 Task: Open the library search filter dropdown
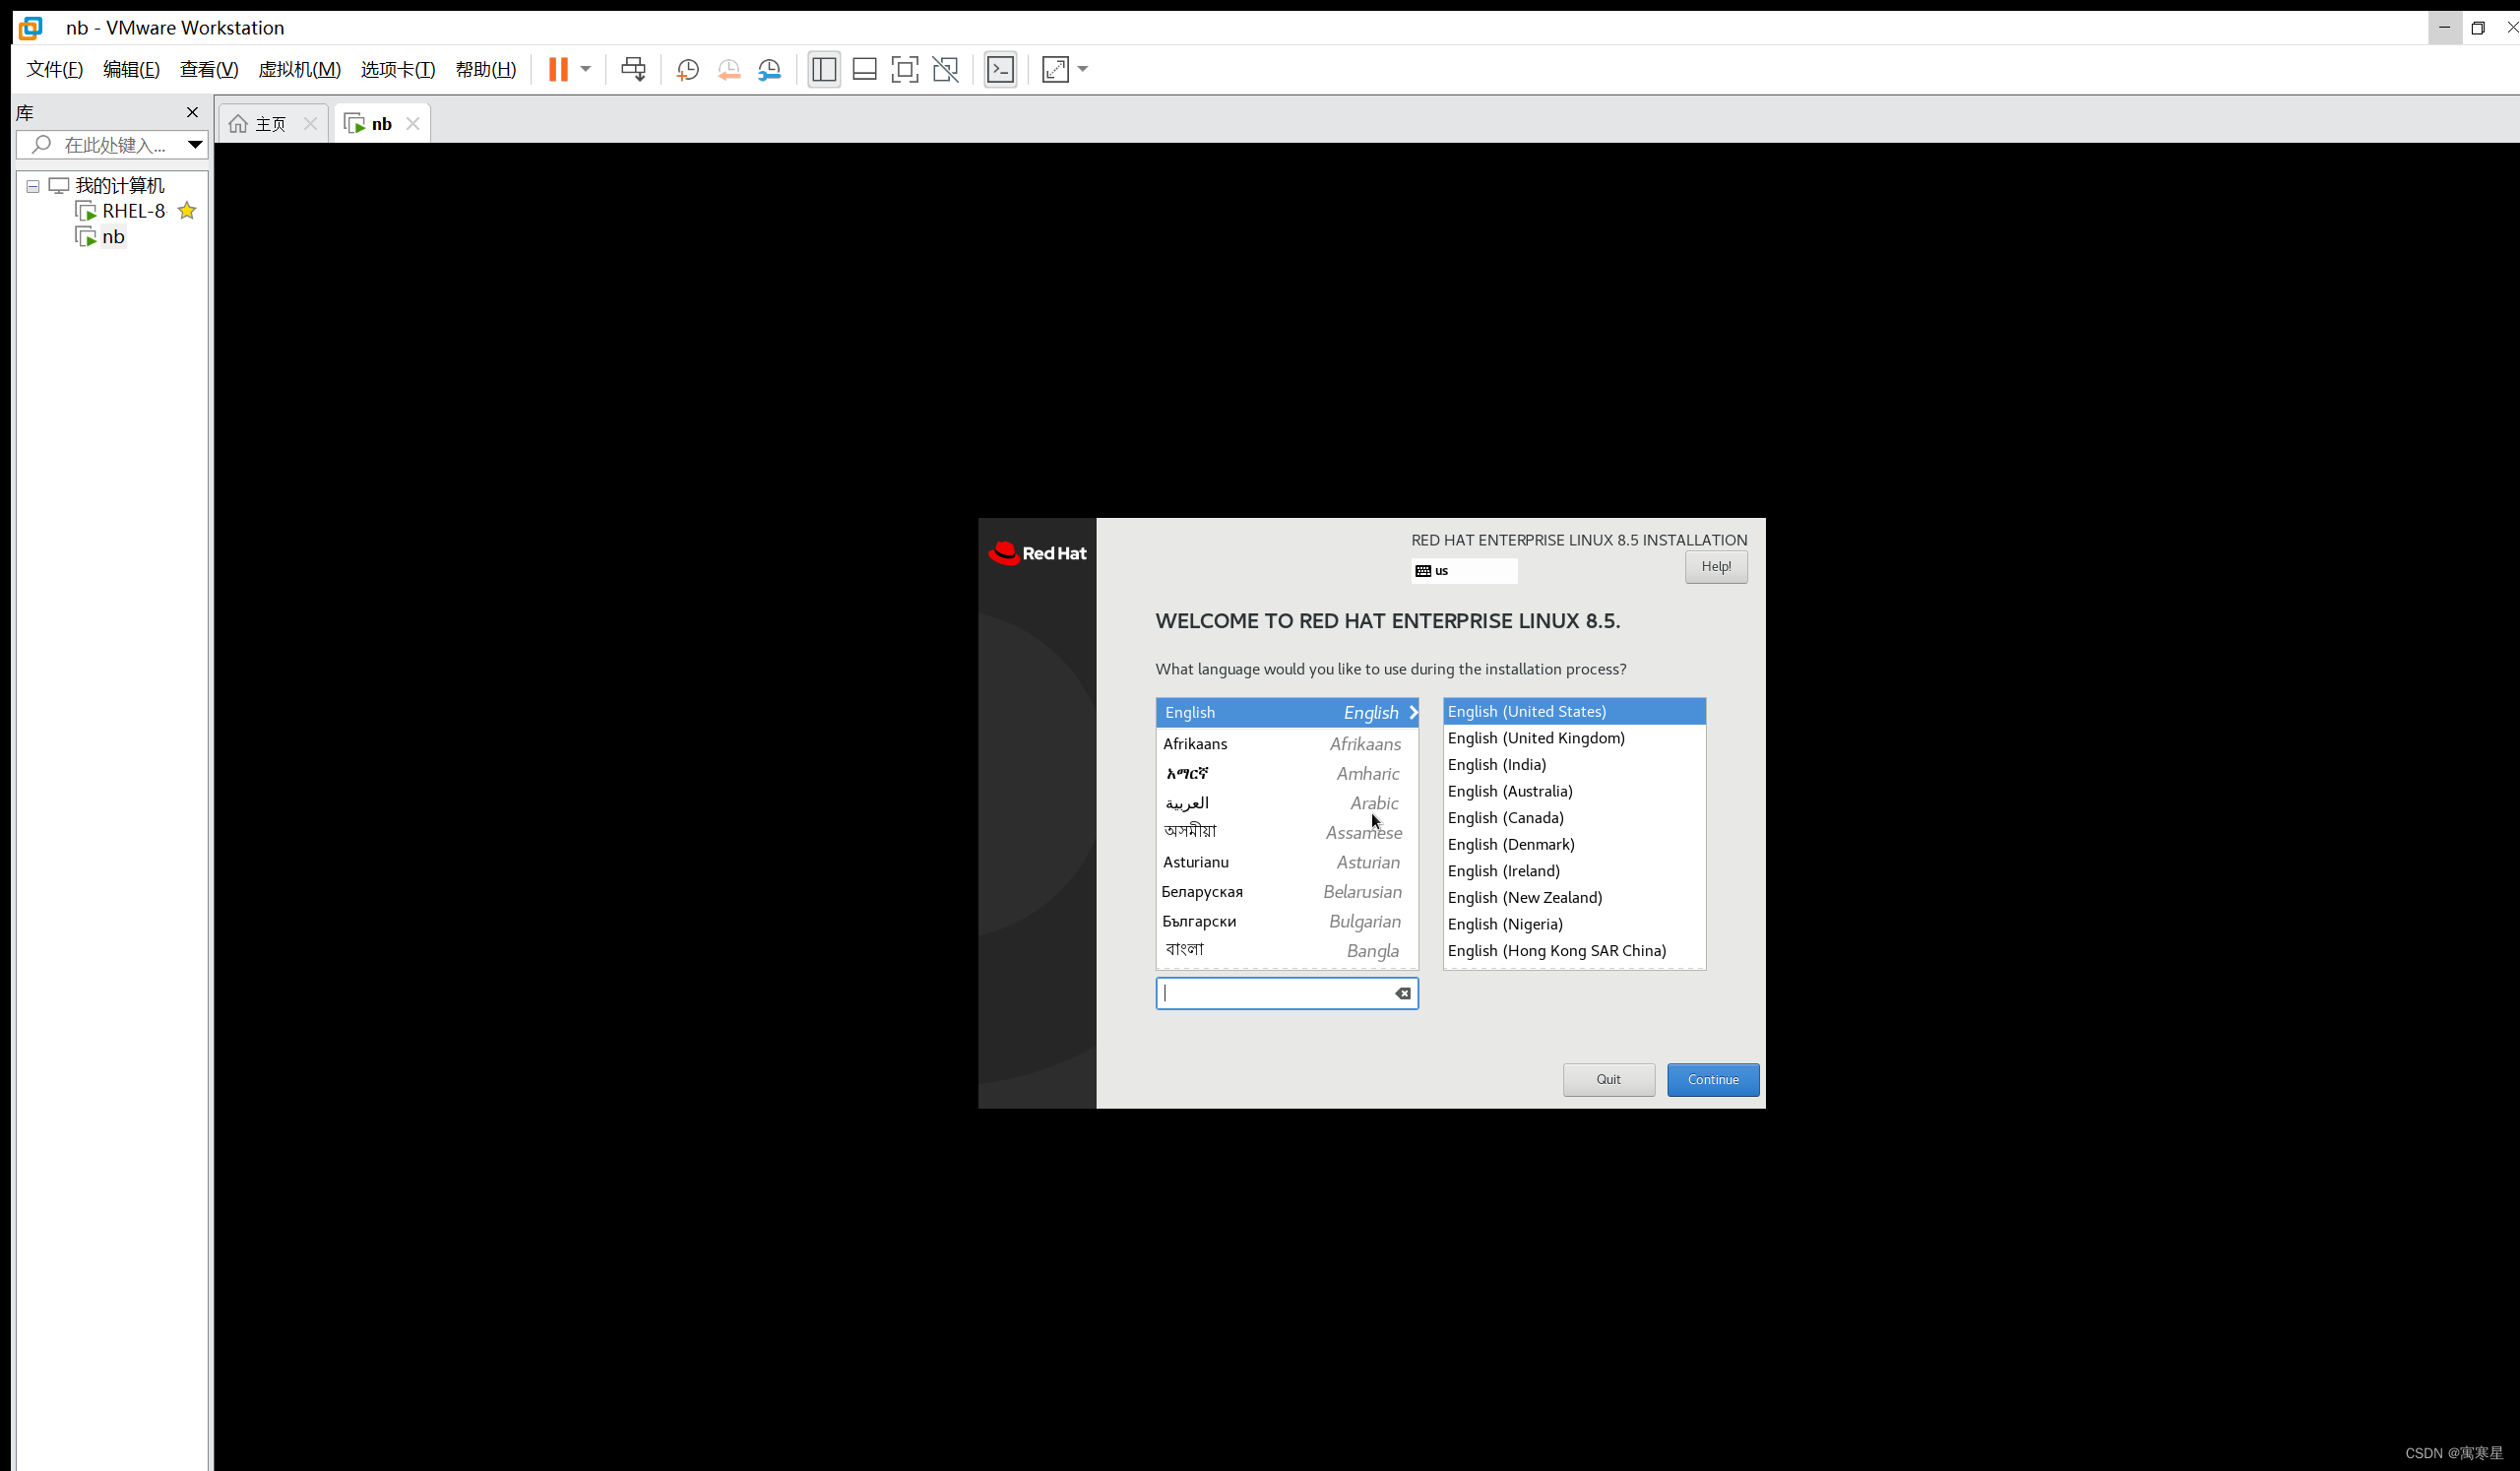[195, 145]
